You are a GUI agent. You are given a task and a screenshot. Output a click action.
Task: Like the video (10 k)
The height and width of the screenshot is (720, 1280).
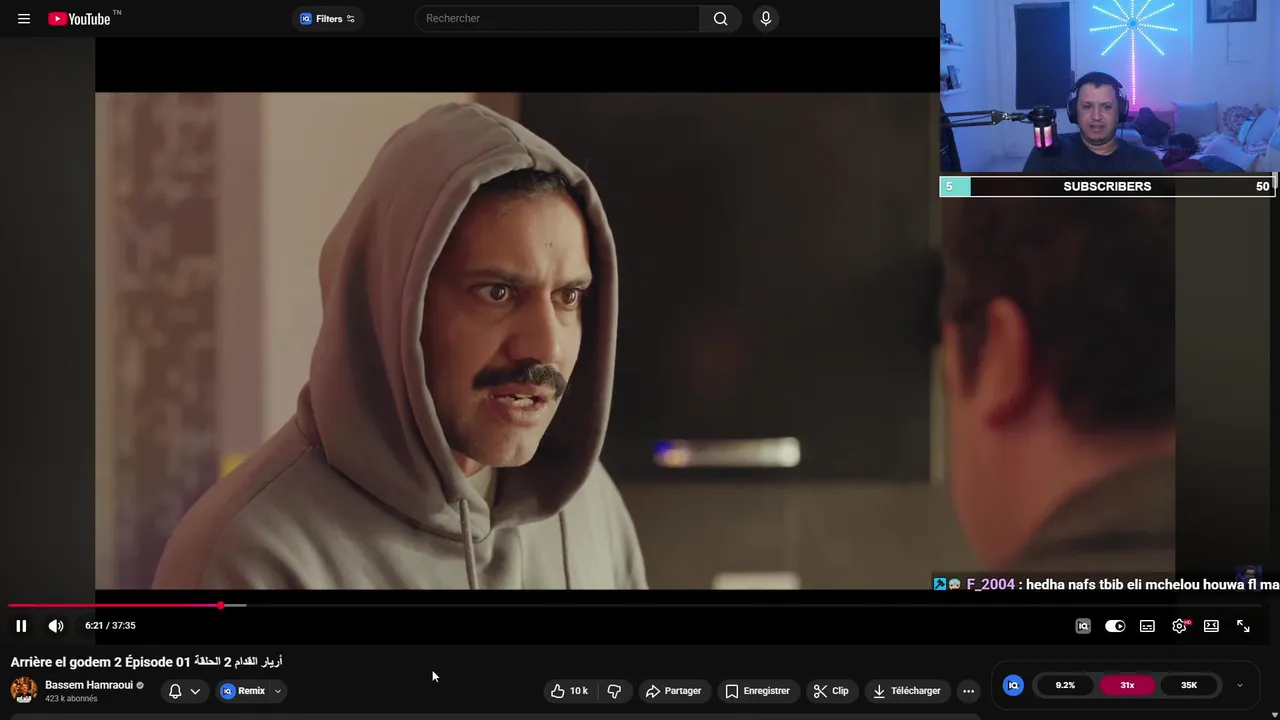(x=570, y=691)
